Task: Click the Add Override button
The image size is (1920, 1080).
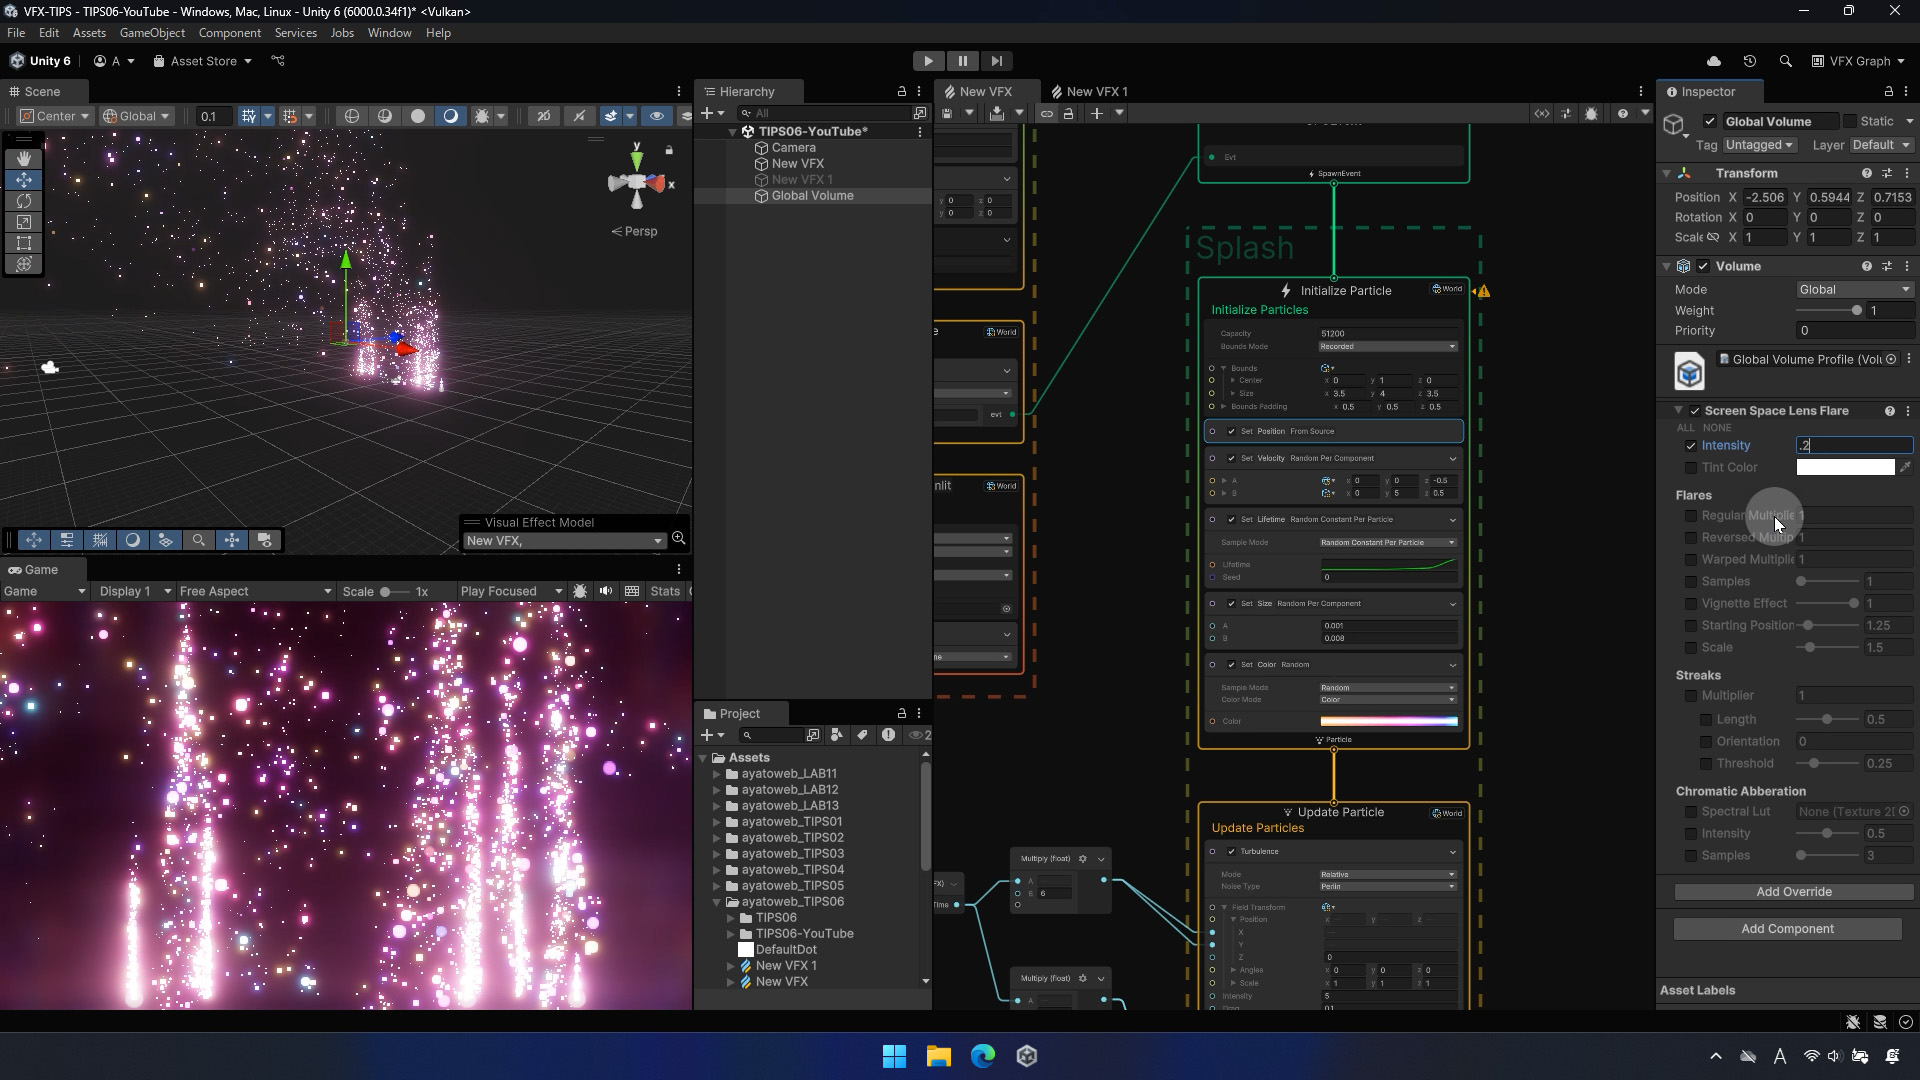Action: [x=1793, y=892]
